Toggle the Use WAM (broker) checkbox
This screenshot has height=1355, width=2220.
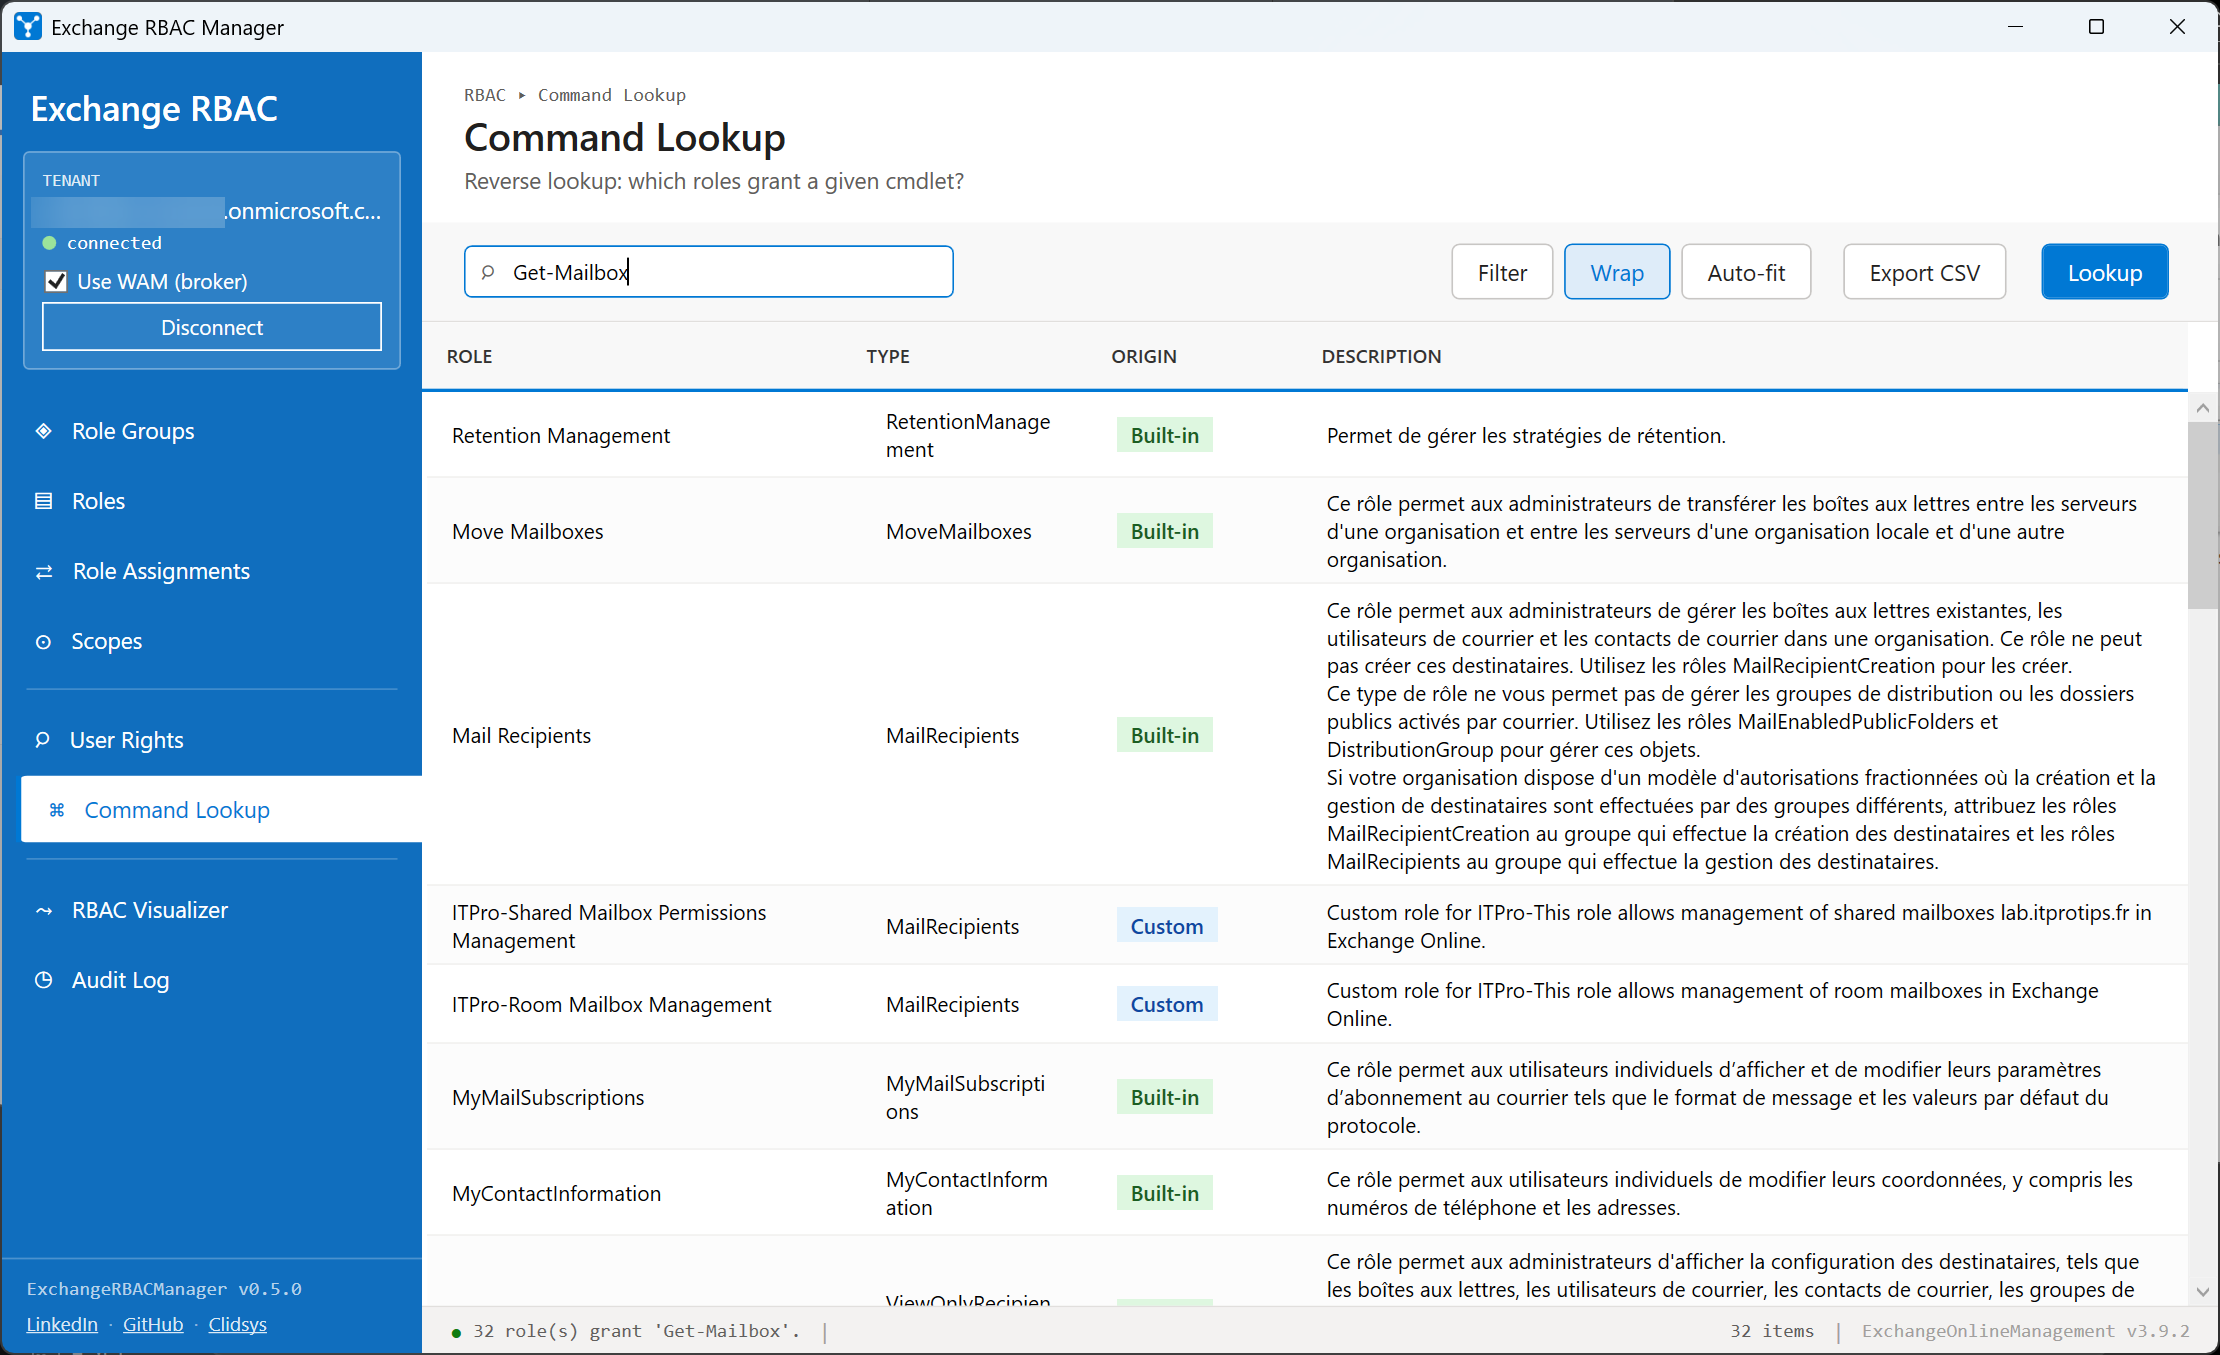click(57, 282)
